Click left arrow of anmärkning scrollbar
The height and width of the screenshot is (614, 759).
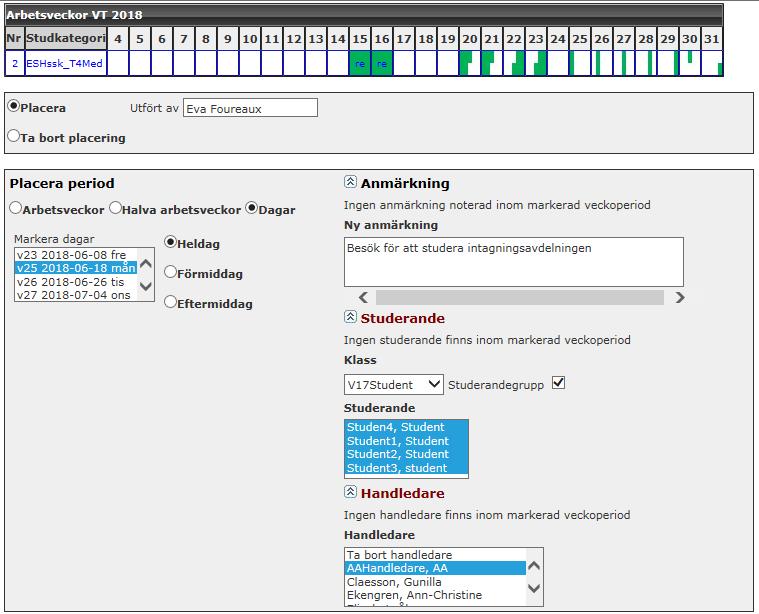364,297
